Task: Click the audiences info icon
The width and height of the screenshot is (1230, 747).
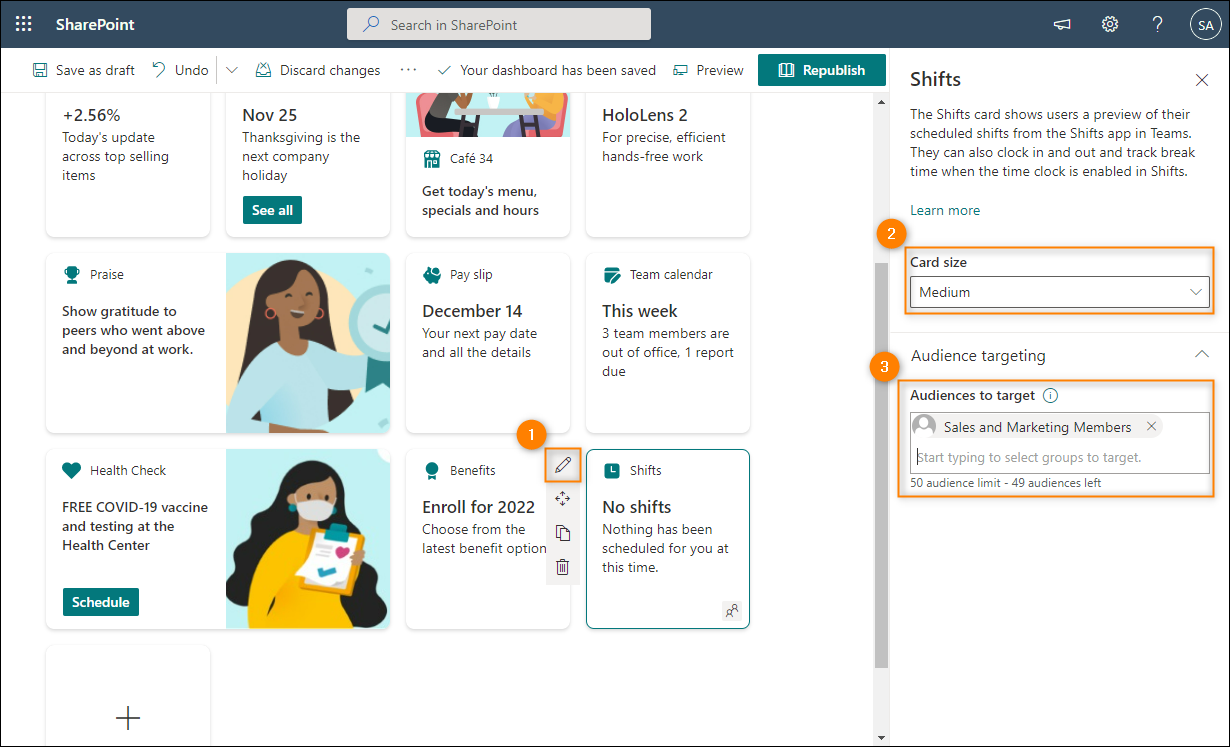Action: (x=1051, y=395)
